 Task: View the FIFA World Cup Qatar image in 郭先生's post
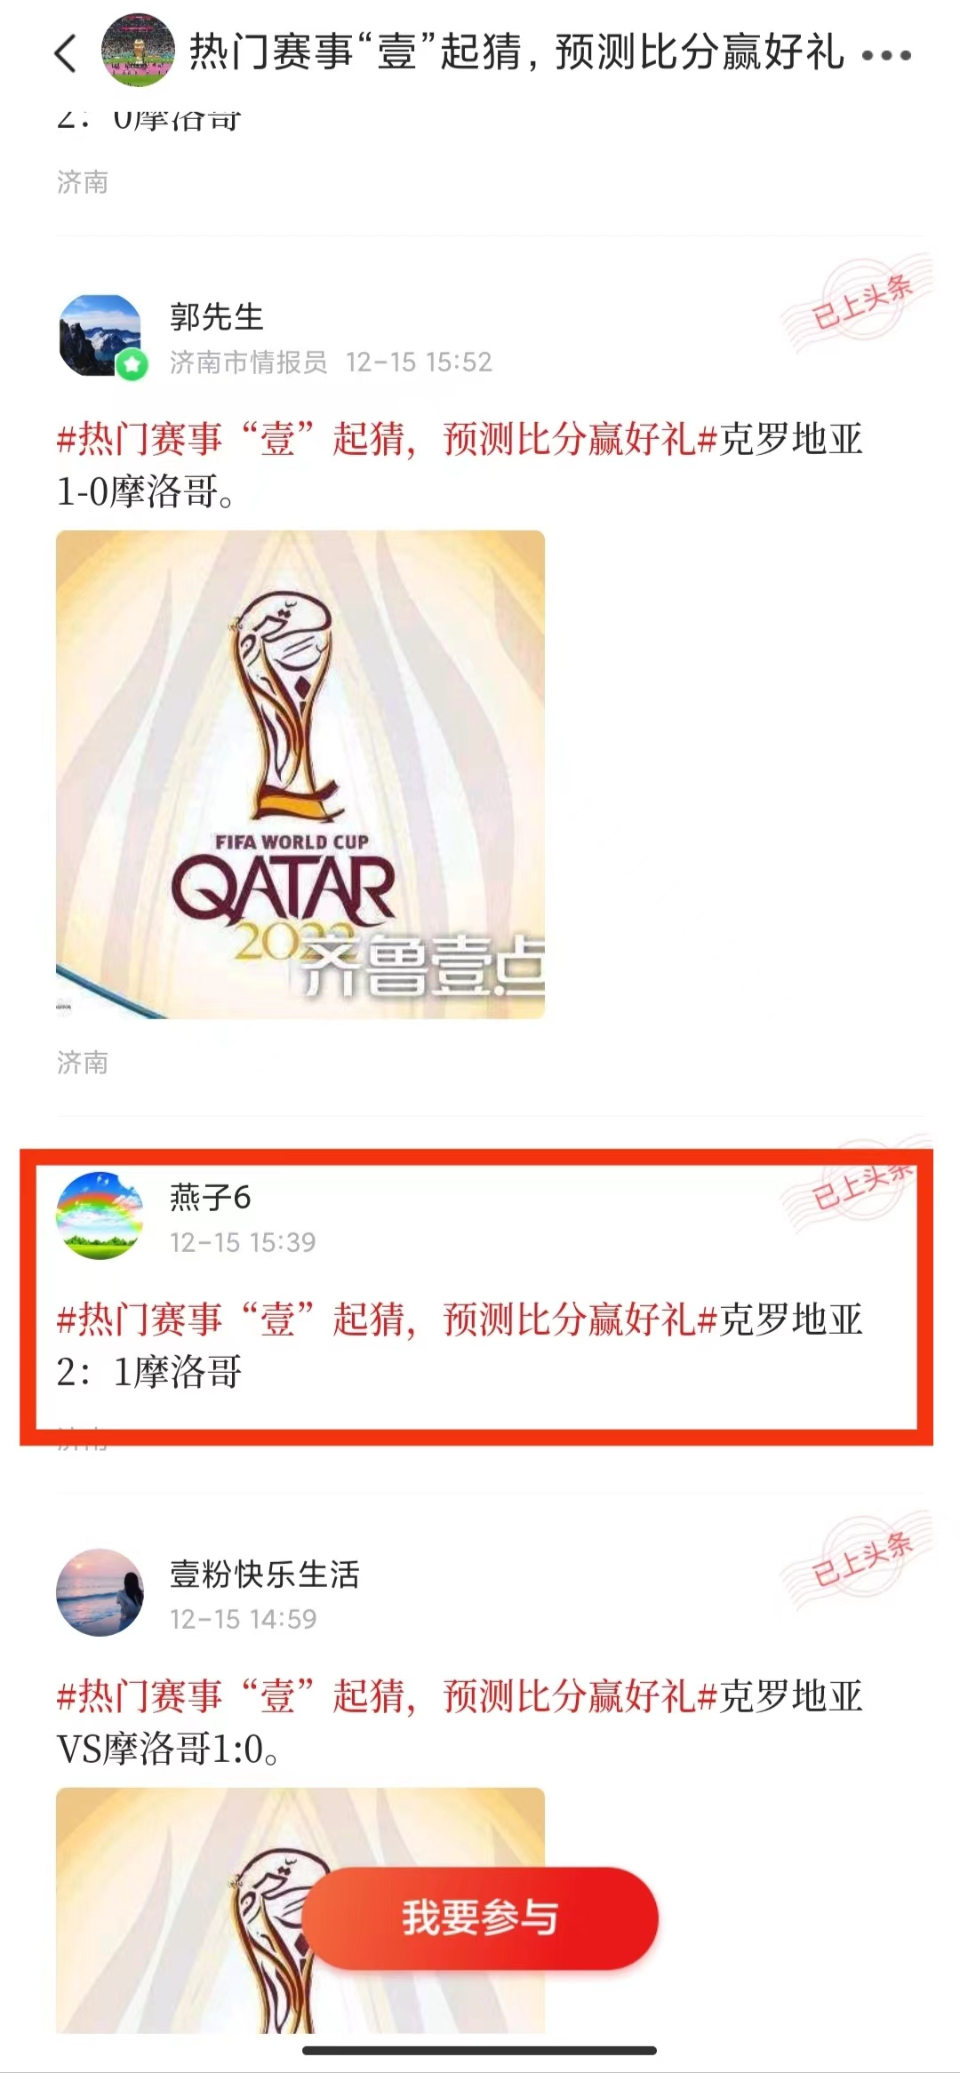(x=300, y=775)
